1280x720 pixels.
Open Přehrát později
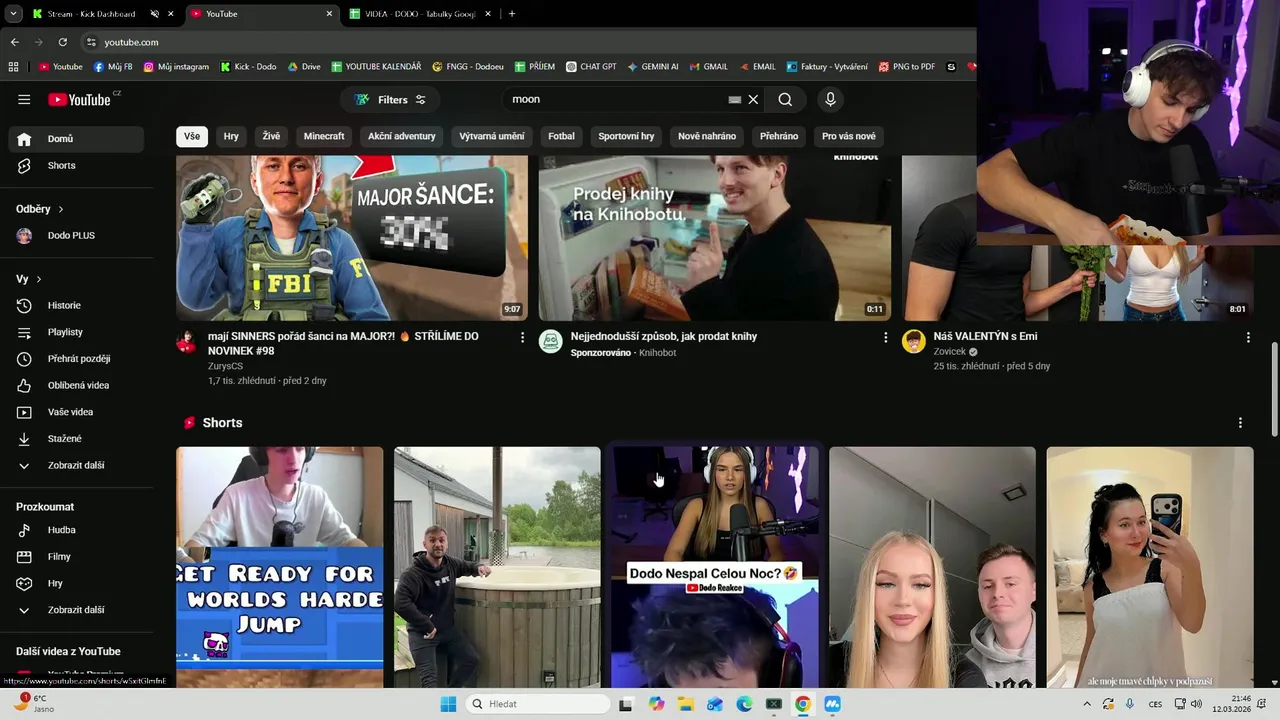76,358
